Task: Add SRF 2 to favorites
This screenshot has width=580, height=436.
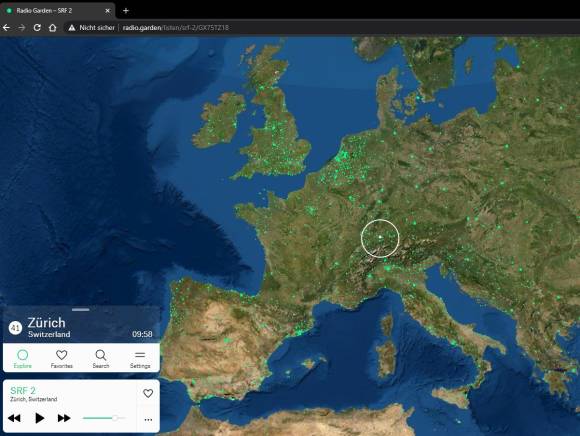Action: coord(148,393)
